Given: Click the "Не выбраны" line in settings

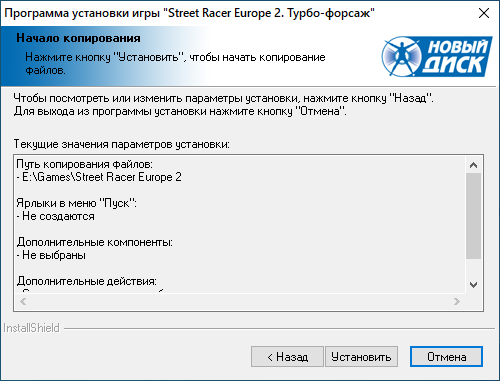Looking at the screenshot, I should 51,255.
